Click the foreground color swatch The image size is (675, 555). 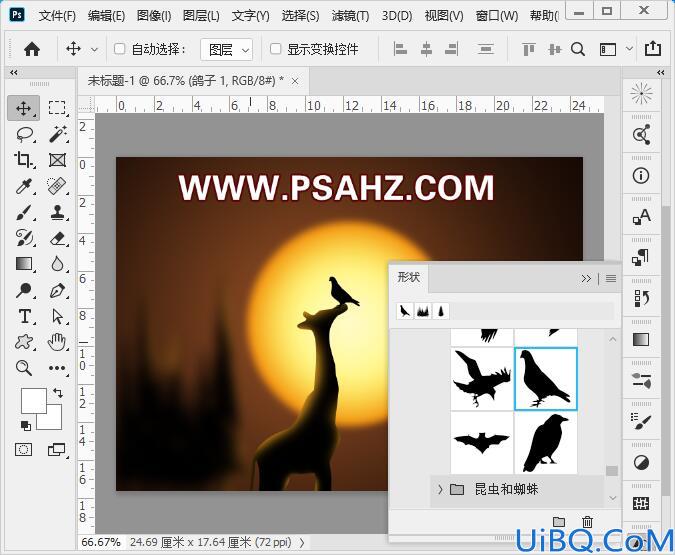34,400
